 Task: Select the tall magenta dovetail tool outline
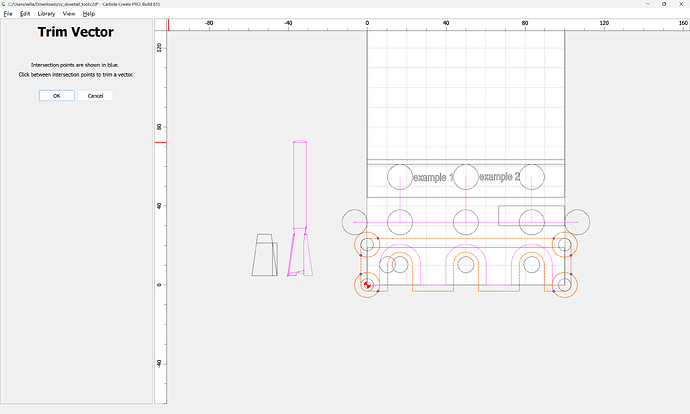(x=300, y=209)
